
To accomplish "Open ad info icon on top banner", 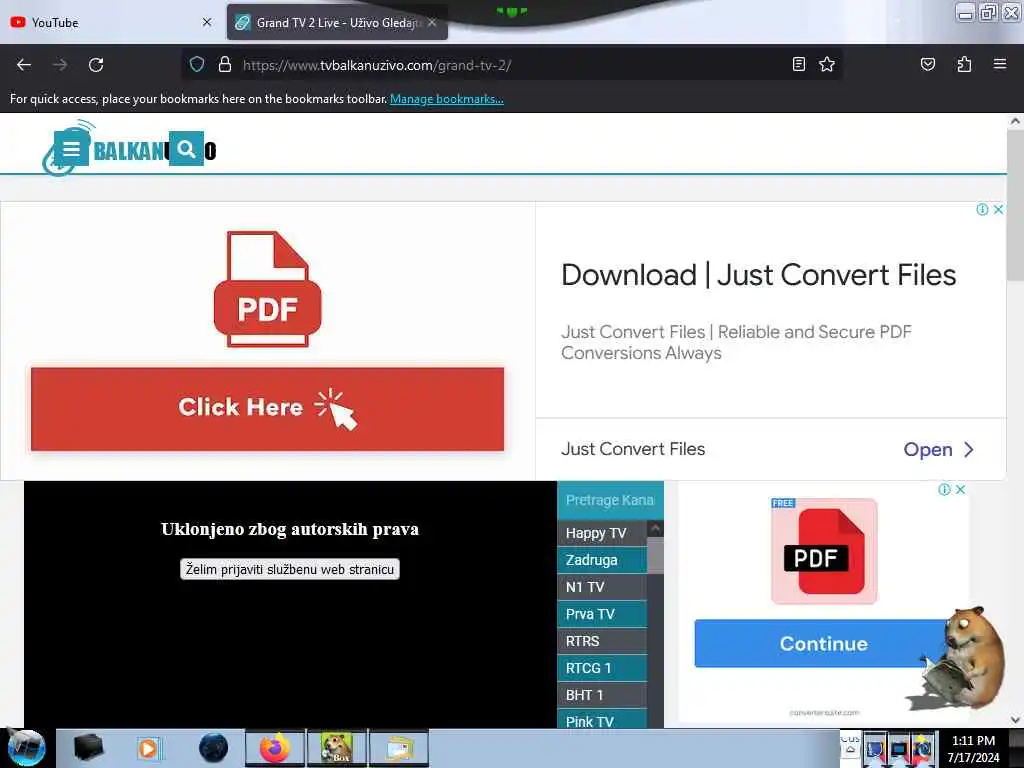I will click(982, 210).
